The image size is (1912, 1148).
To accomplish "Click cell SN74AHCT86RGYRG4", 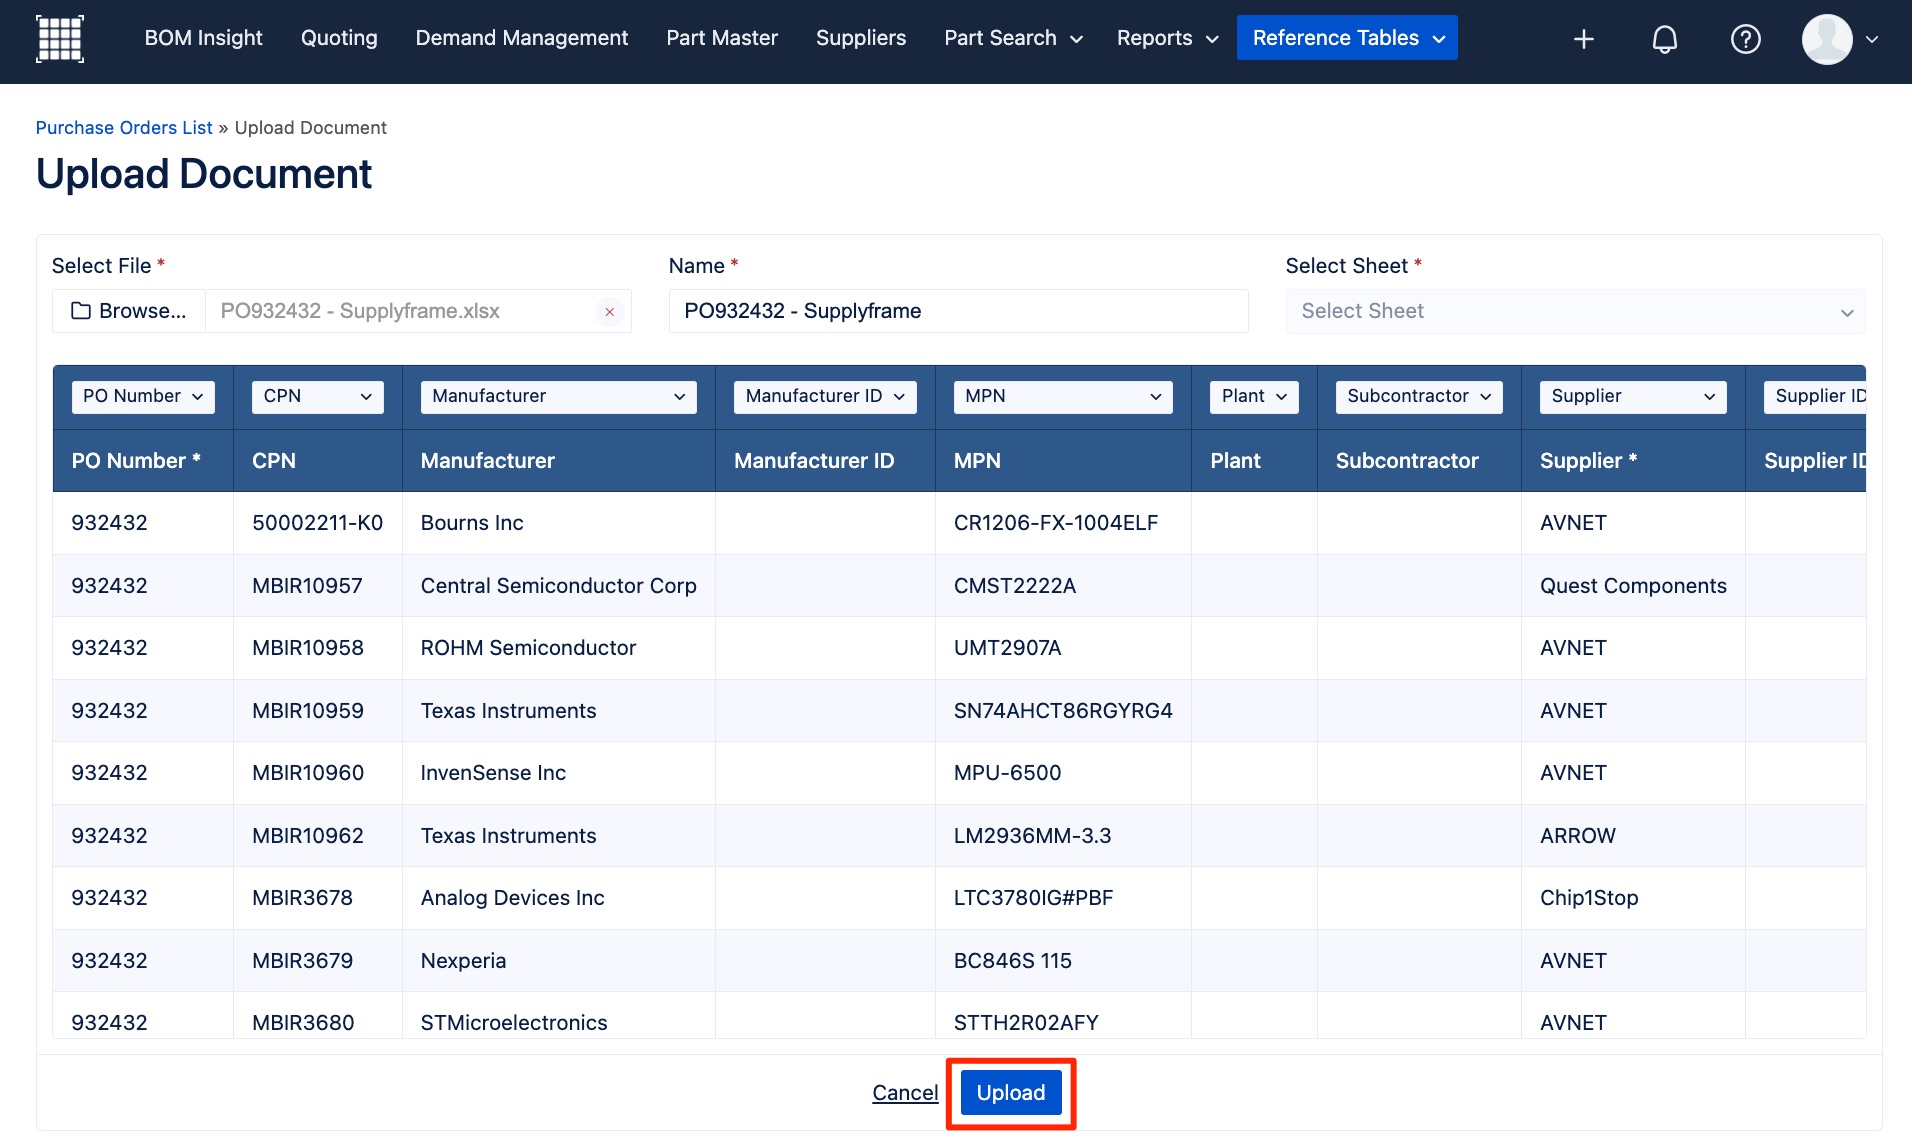I will point(1063,711).
